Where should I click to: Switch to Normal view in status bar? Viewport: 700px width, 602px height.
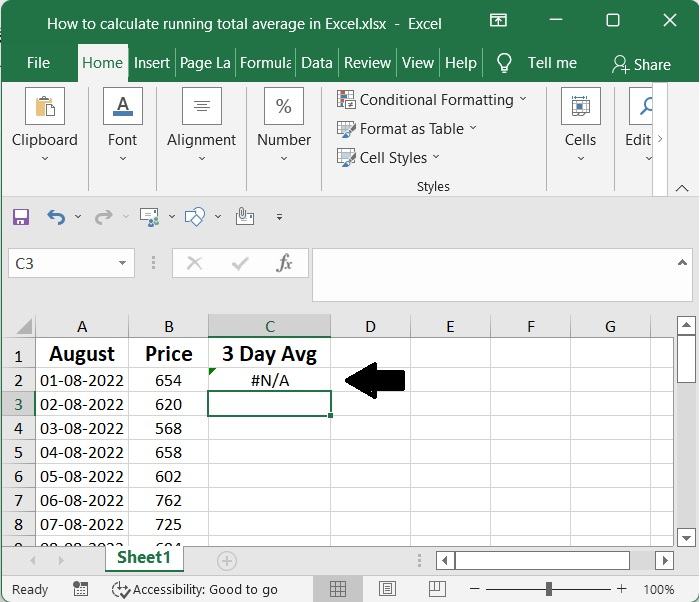point(339,589)
